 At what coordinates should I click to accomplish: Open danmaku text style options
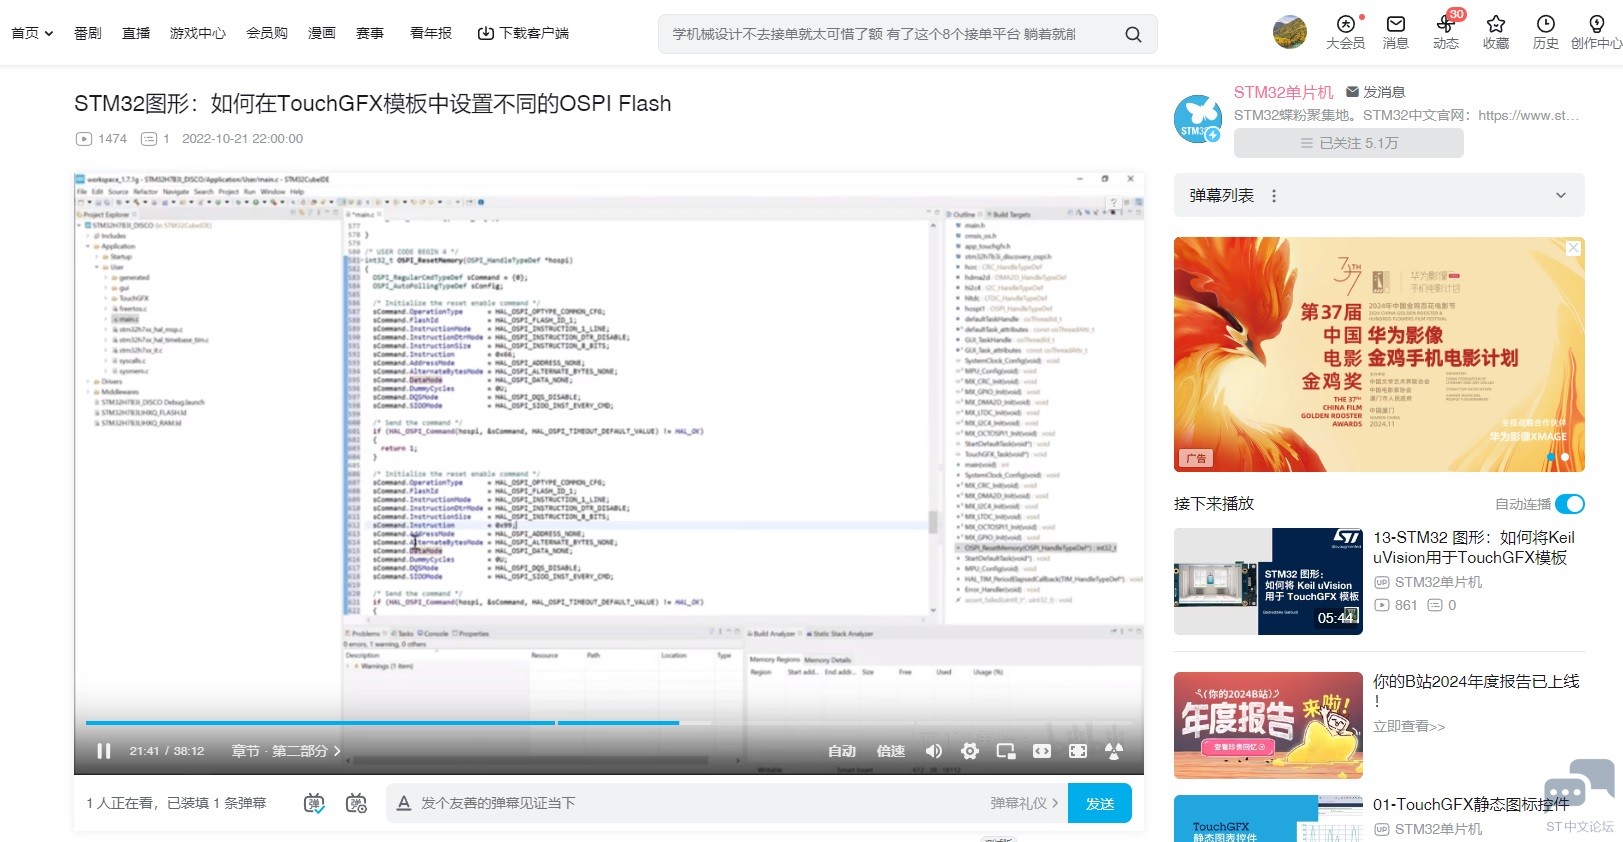(x=404, y=803)
